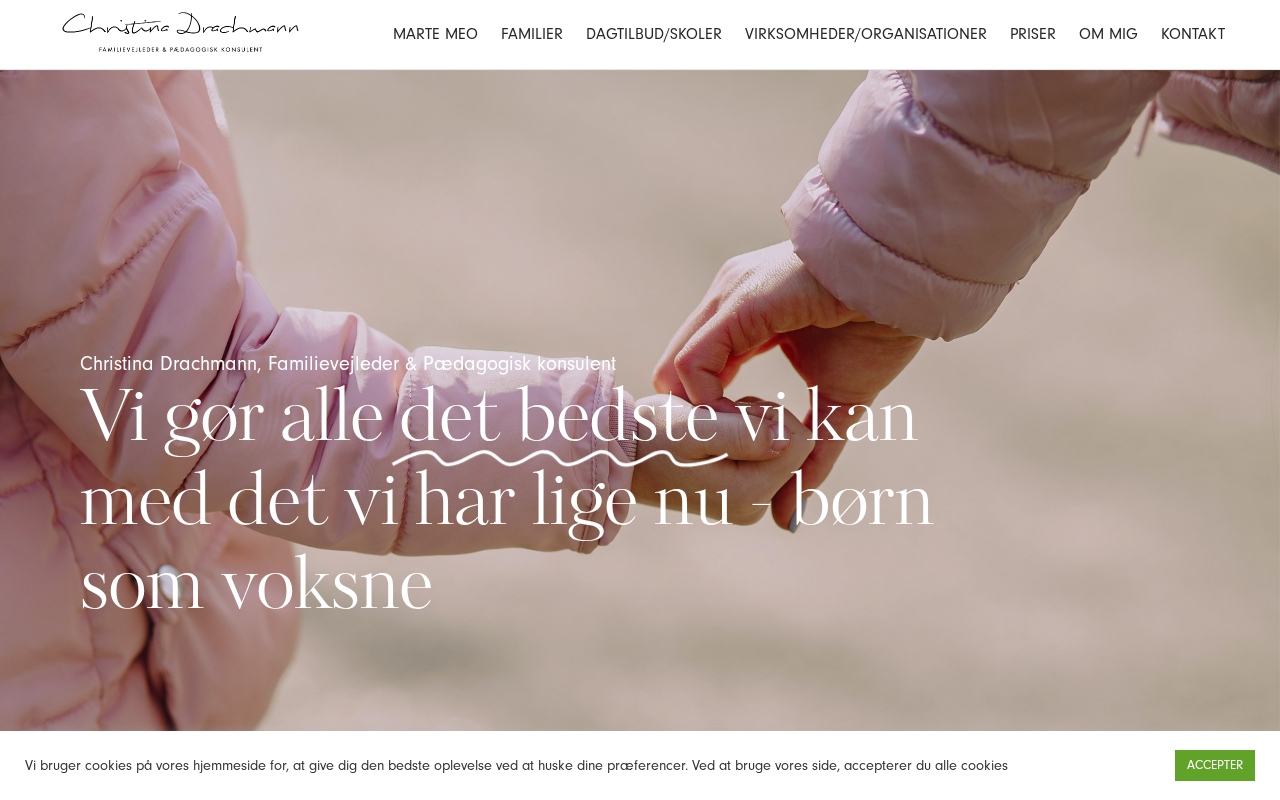Select VIRKSOMHEDER/ORGANISATIONER in the navigation
Viewport: 1280px width, 800px height.
(866, 34)
